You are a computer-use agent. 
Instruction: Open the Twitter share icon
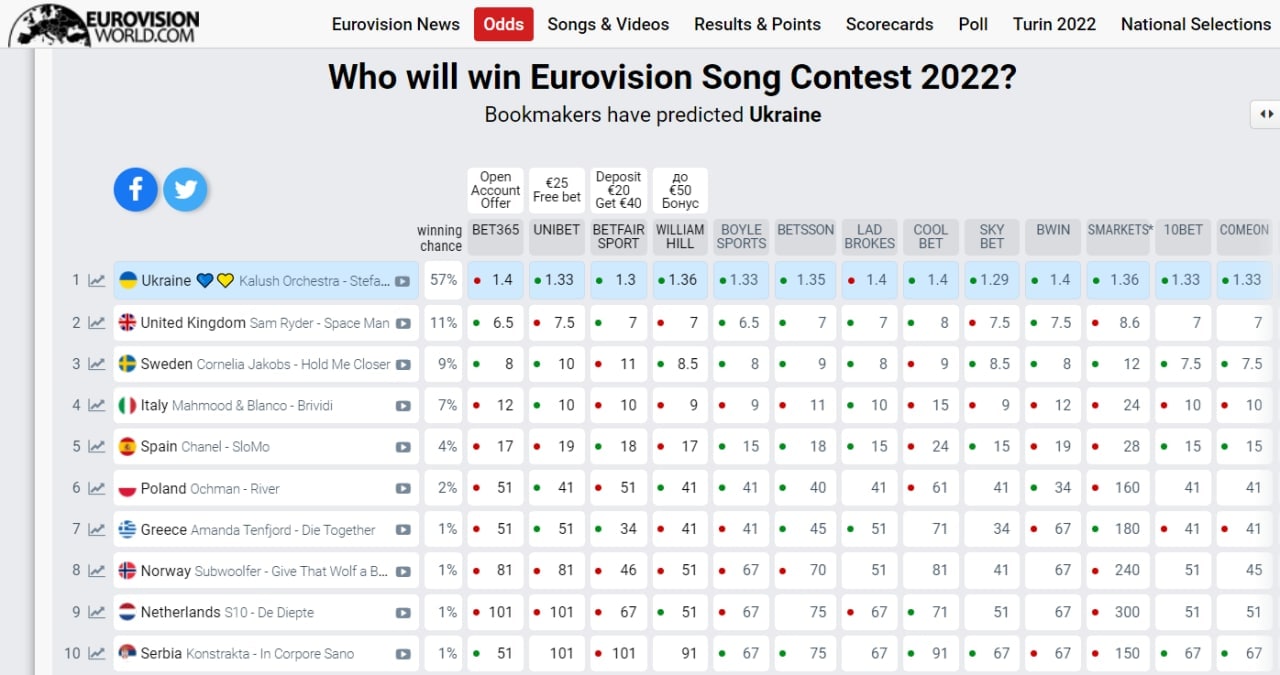pyautogui.click(x=185, y=189)
